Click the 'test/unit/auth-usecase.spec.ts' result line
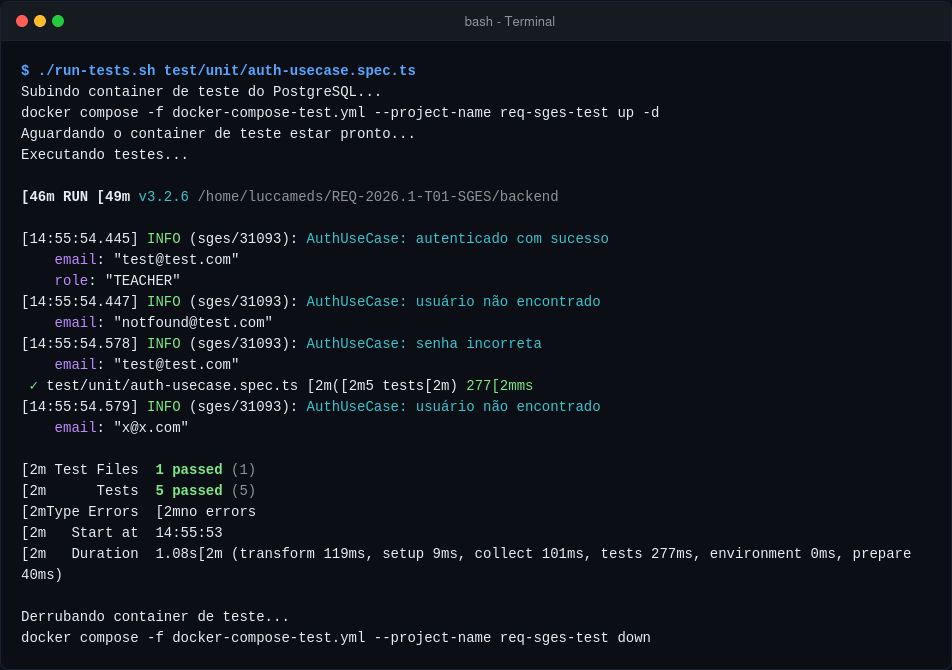The width and height of the screenshot is (952, 670). tap(281, 385)
